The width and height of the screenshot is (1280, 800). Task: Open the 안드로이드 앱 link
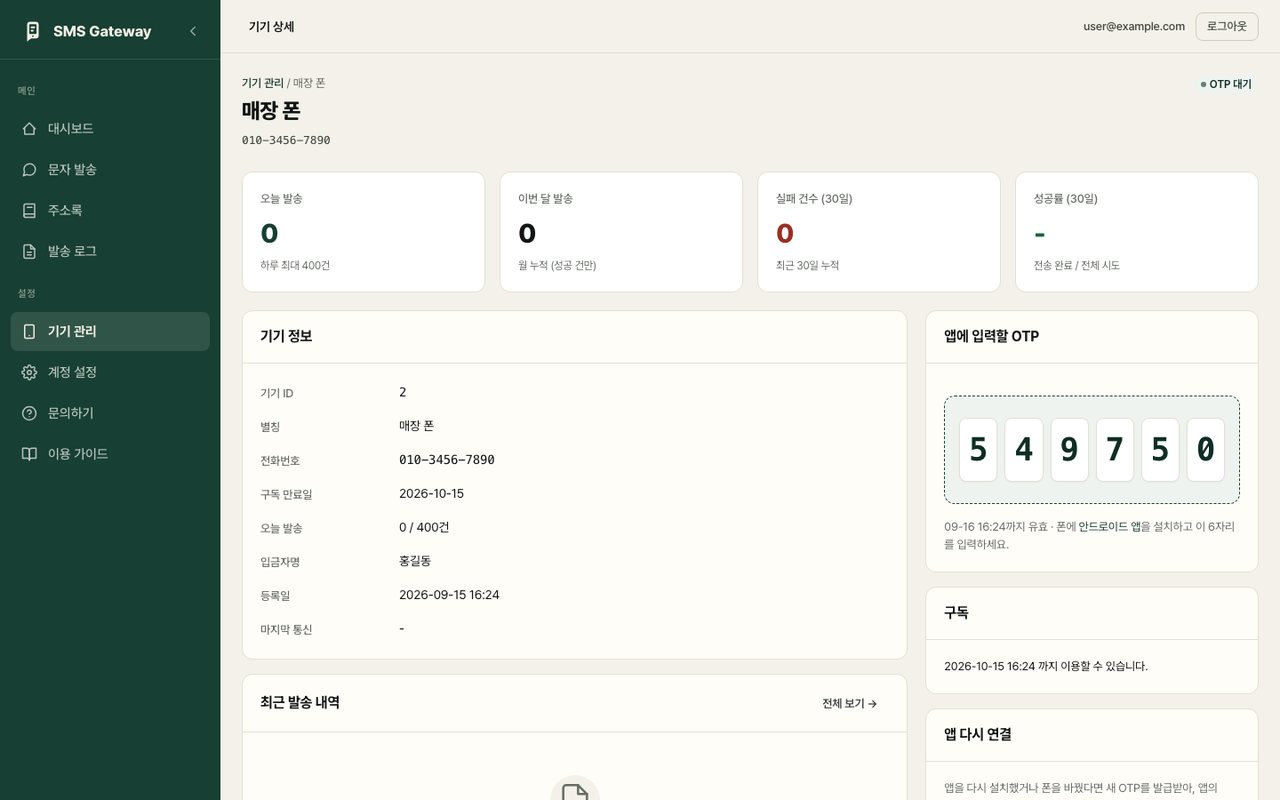tap(1110, 526)
